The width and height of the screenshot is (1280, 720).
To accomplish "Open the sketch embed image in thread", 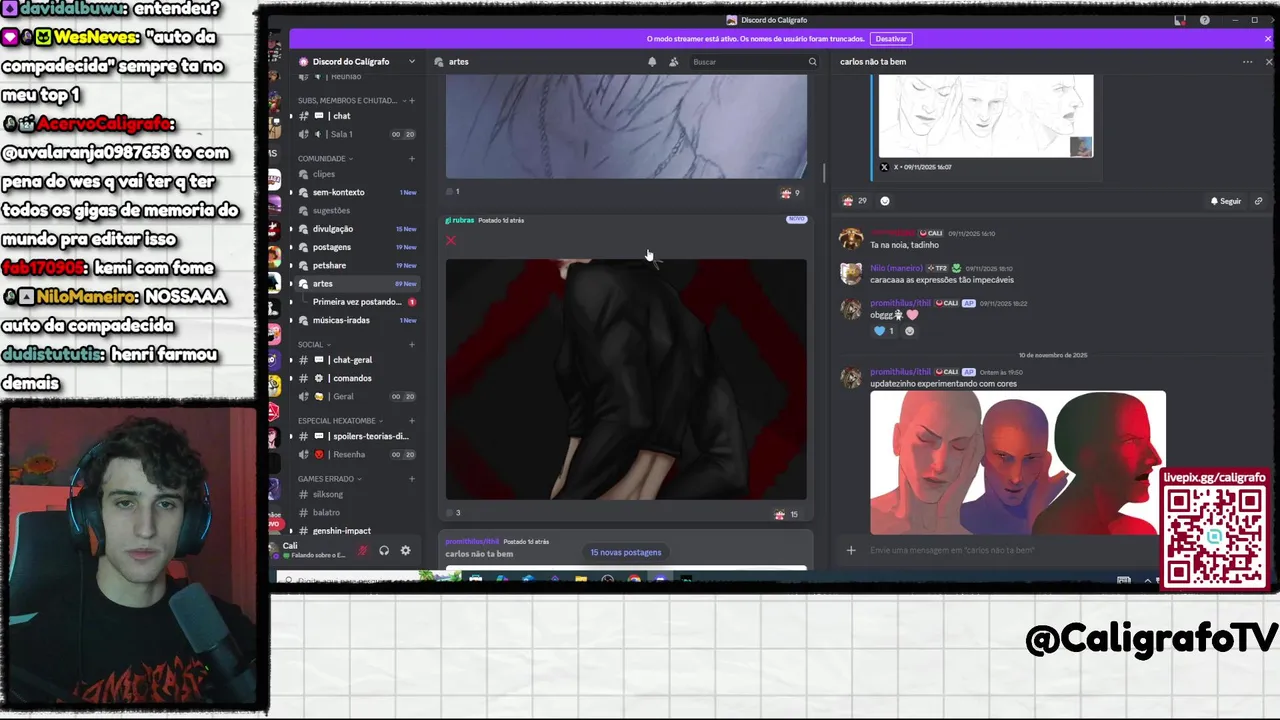I will click(986, 115).
